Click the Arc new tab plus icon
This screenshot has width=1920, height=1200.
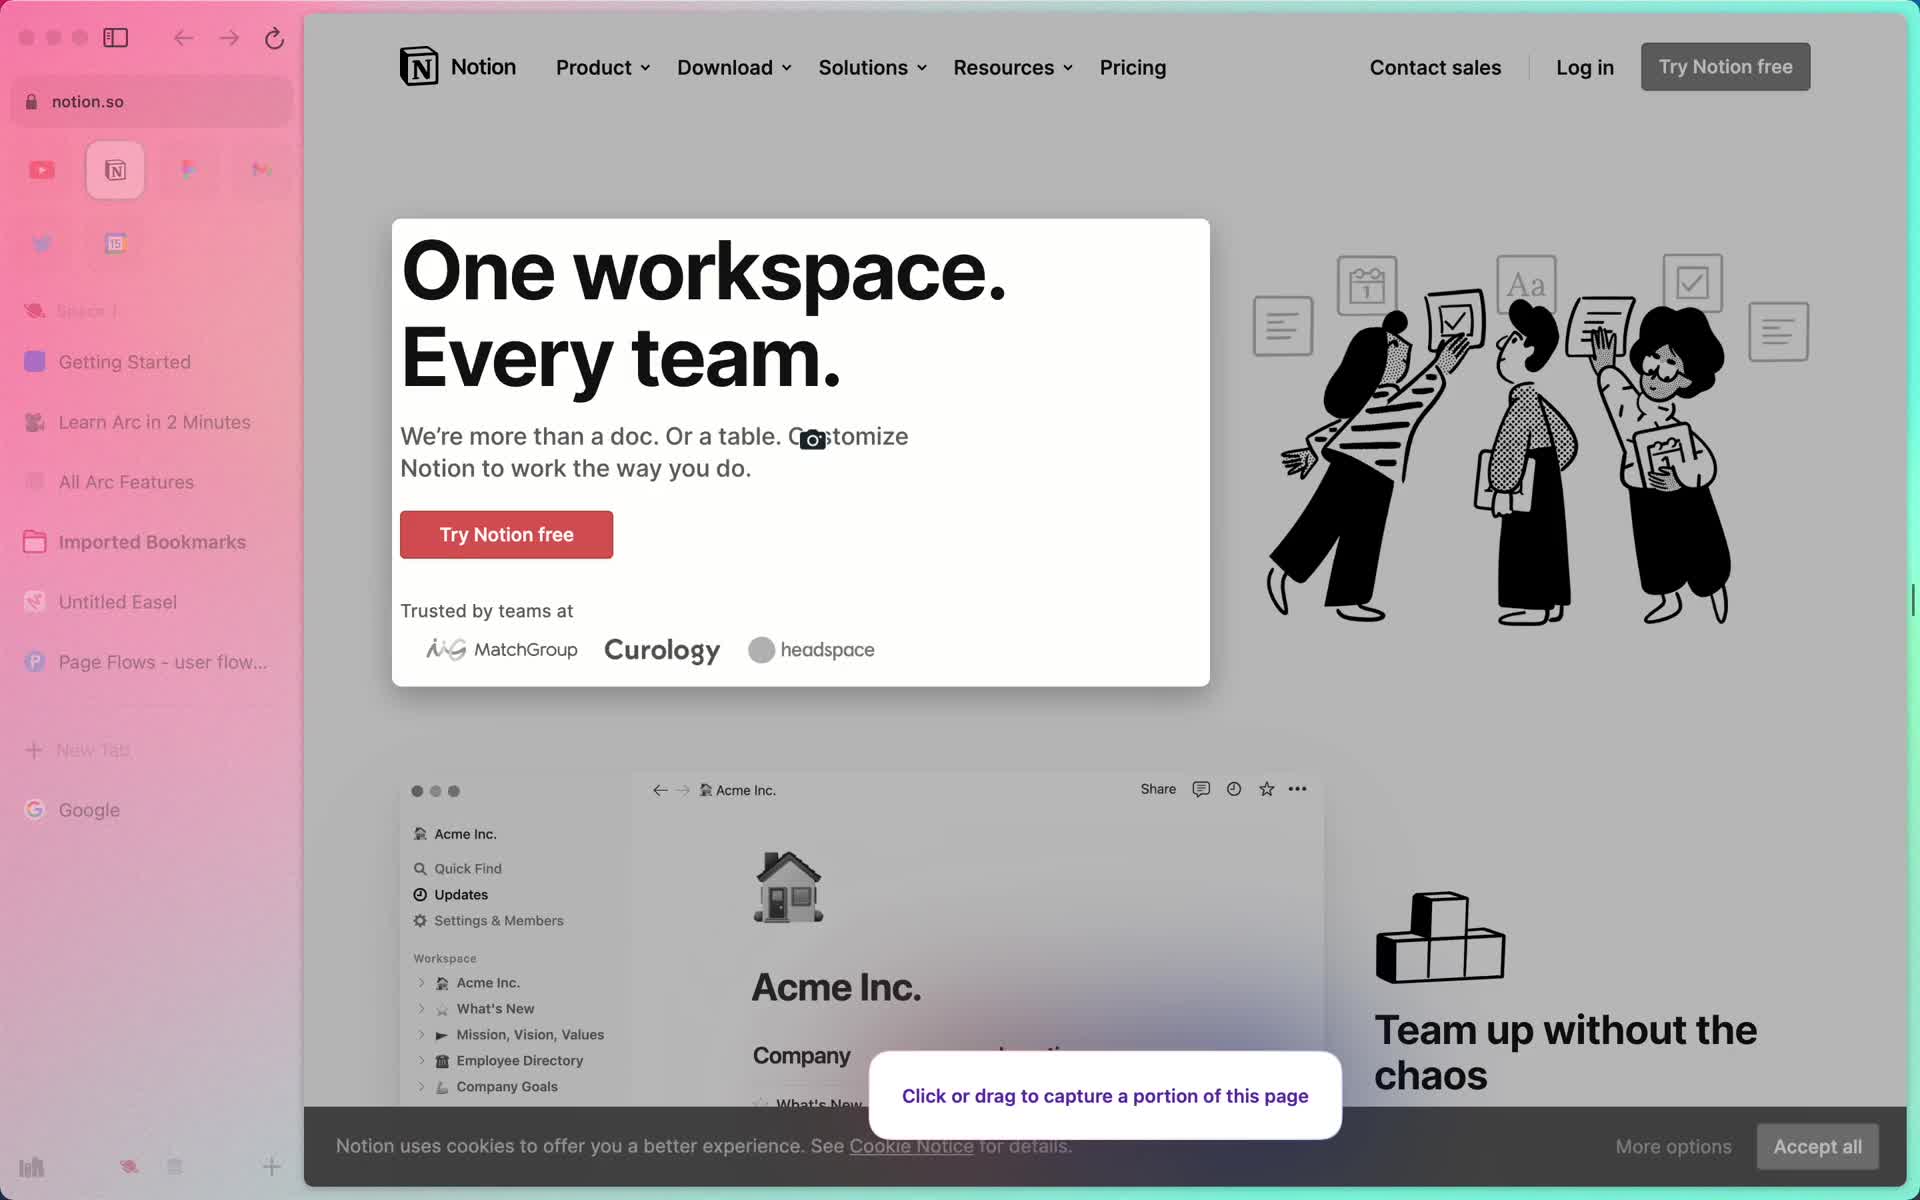[x=35, y=749]
